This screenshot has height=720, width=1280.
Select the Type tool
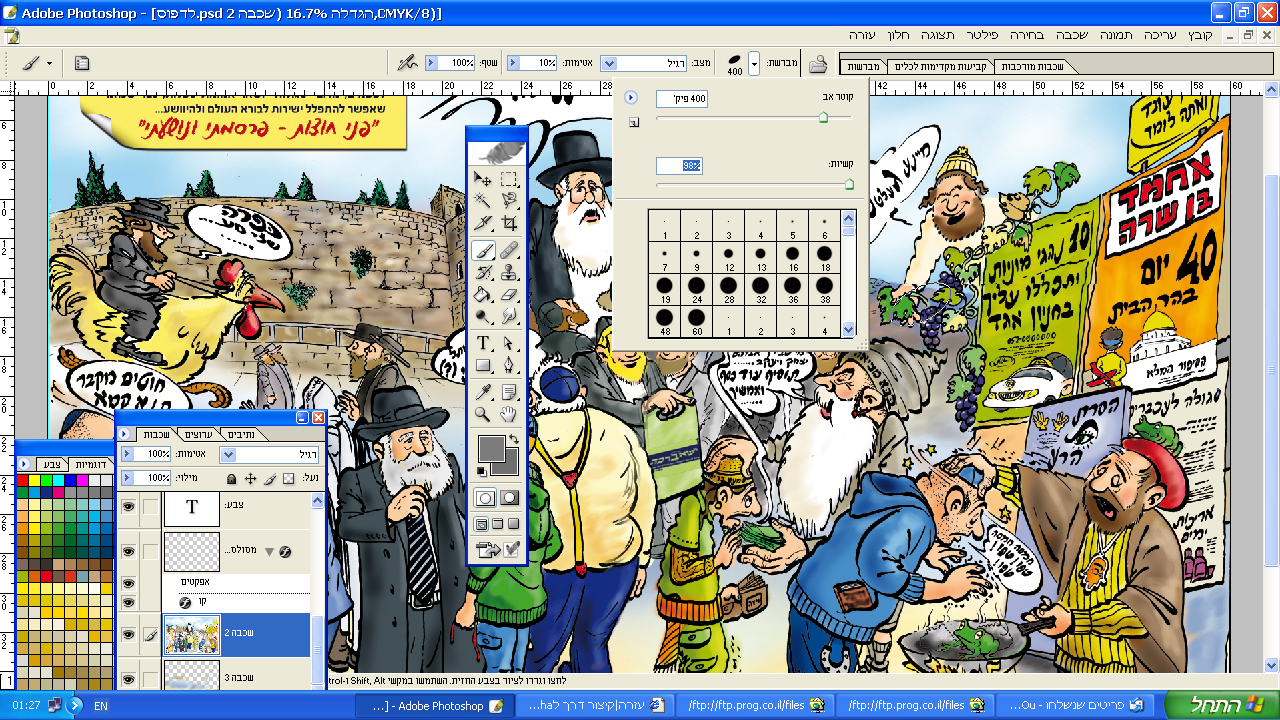click(484, 343)
